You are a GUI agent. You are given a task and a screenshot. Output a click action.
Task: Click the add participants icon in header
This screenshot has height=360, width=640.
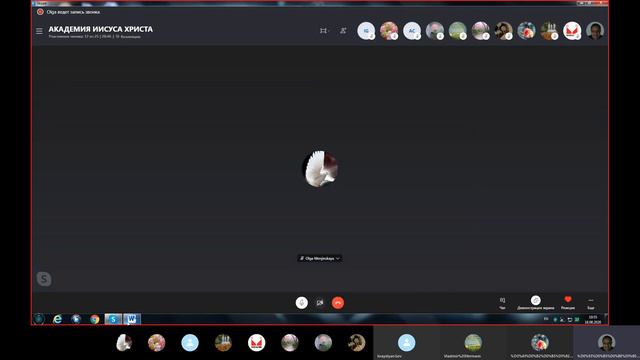pos(343,31)
